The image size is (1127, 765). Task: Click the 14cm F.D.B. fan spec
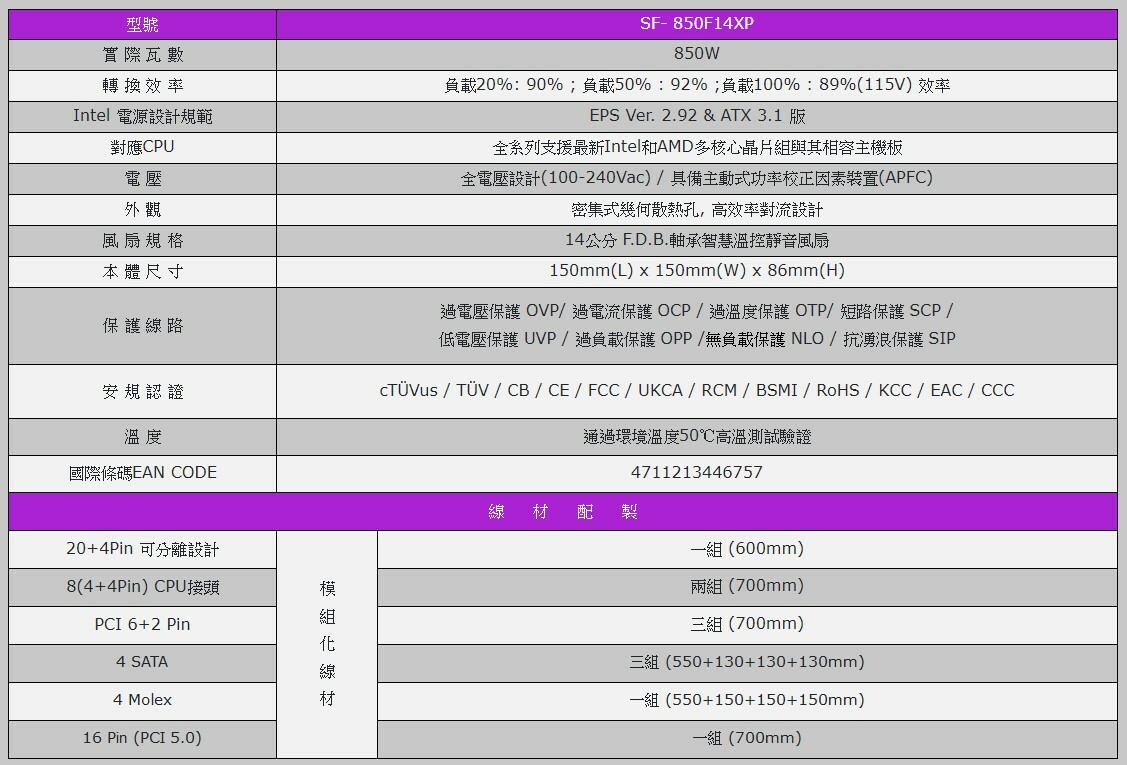(696, 240)
